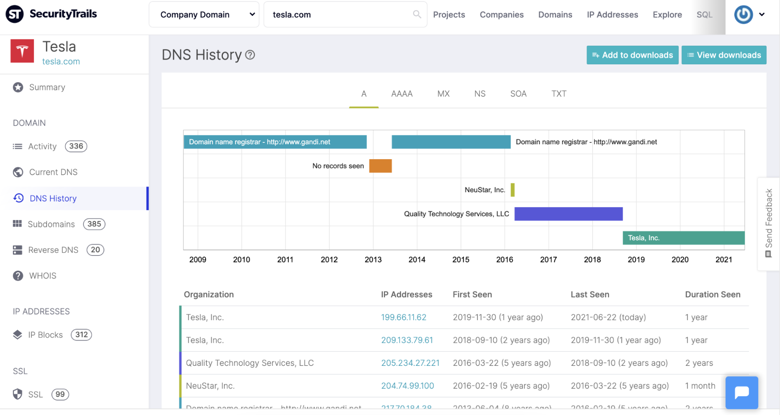Click the Organization column header
The height and width of the screenshot is (415, 780).
tap(208, 295)
